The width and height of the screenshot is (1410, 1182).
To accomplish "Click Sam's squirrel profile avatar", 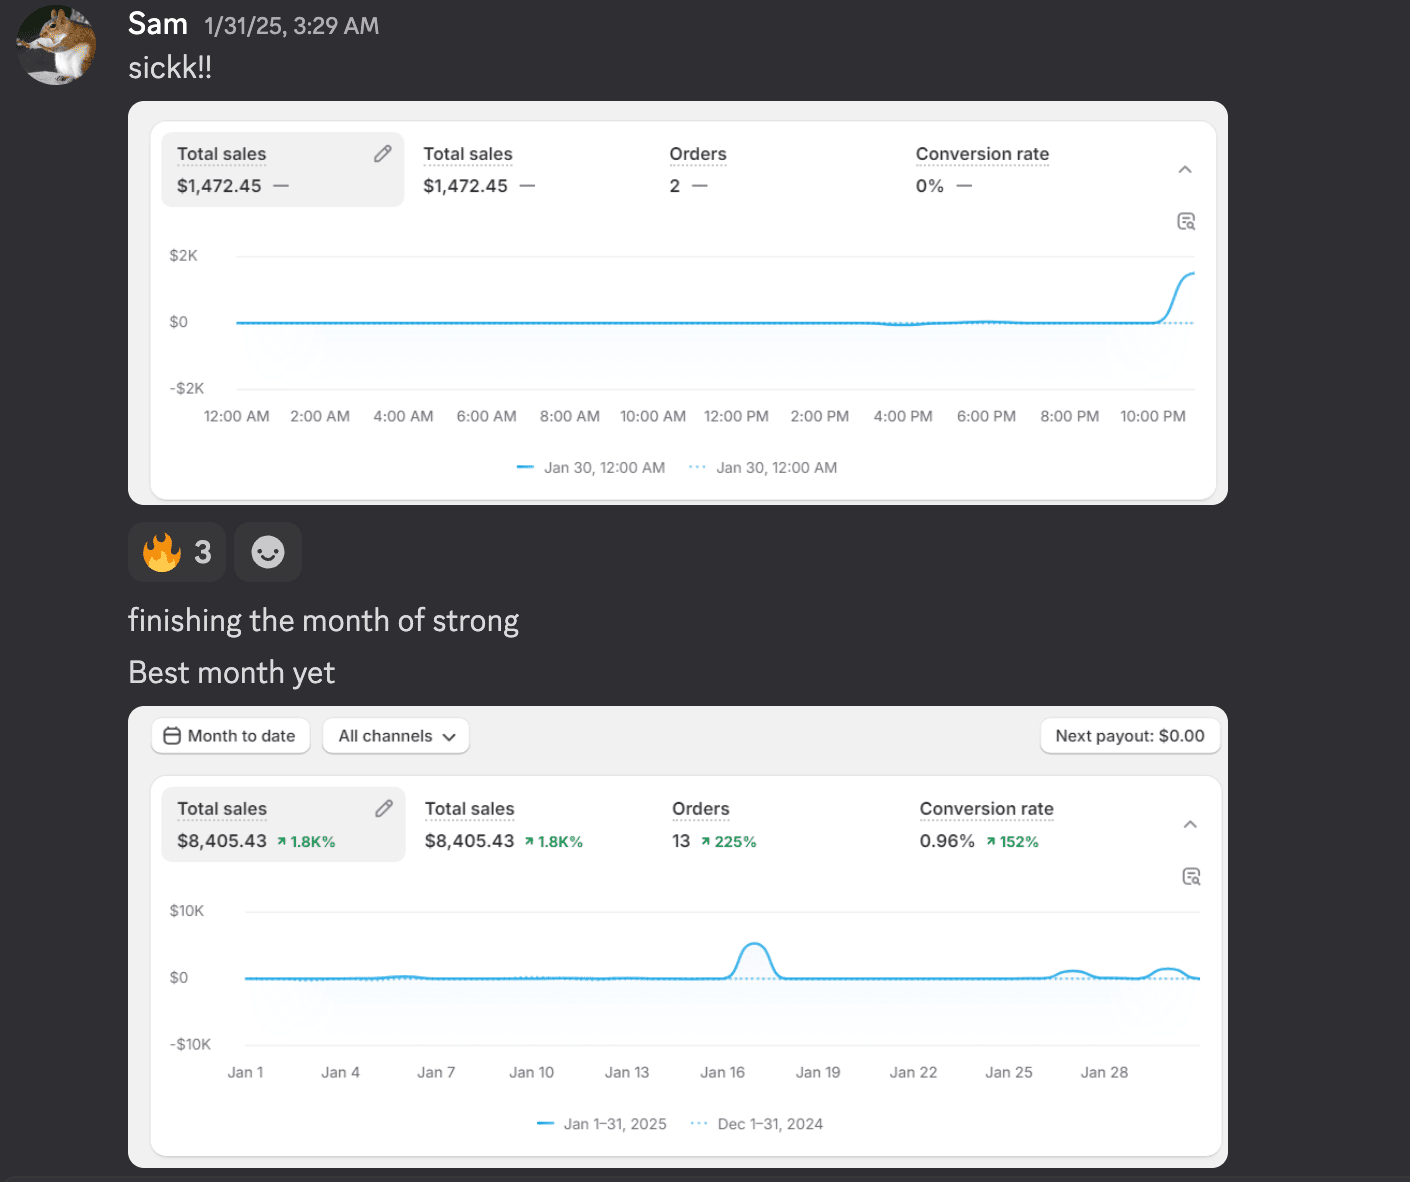I will pos(57,45).
